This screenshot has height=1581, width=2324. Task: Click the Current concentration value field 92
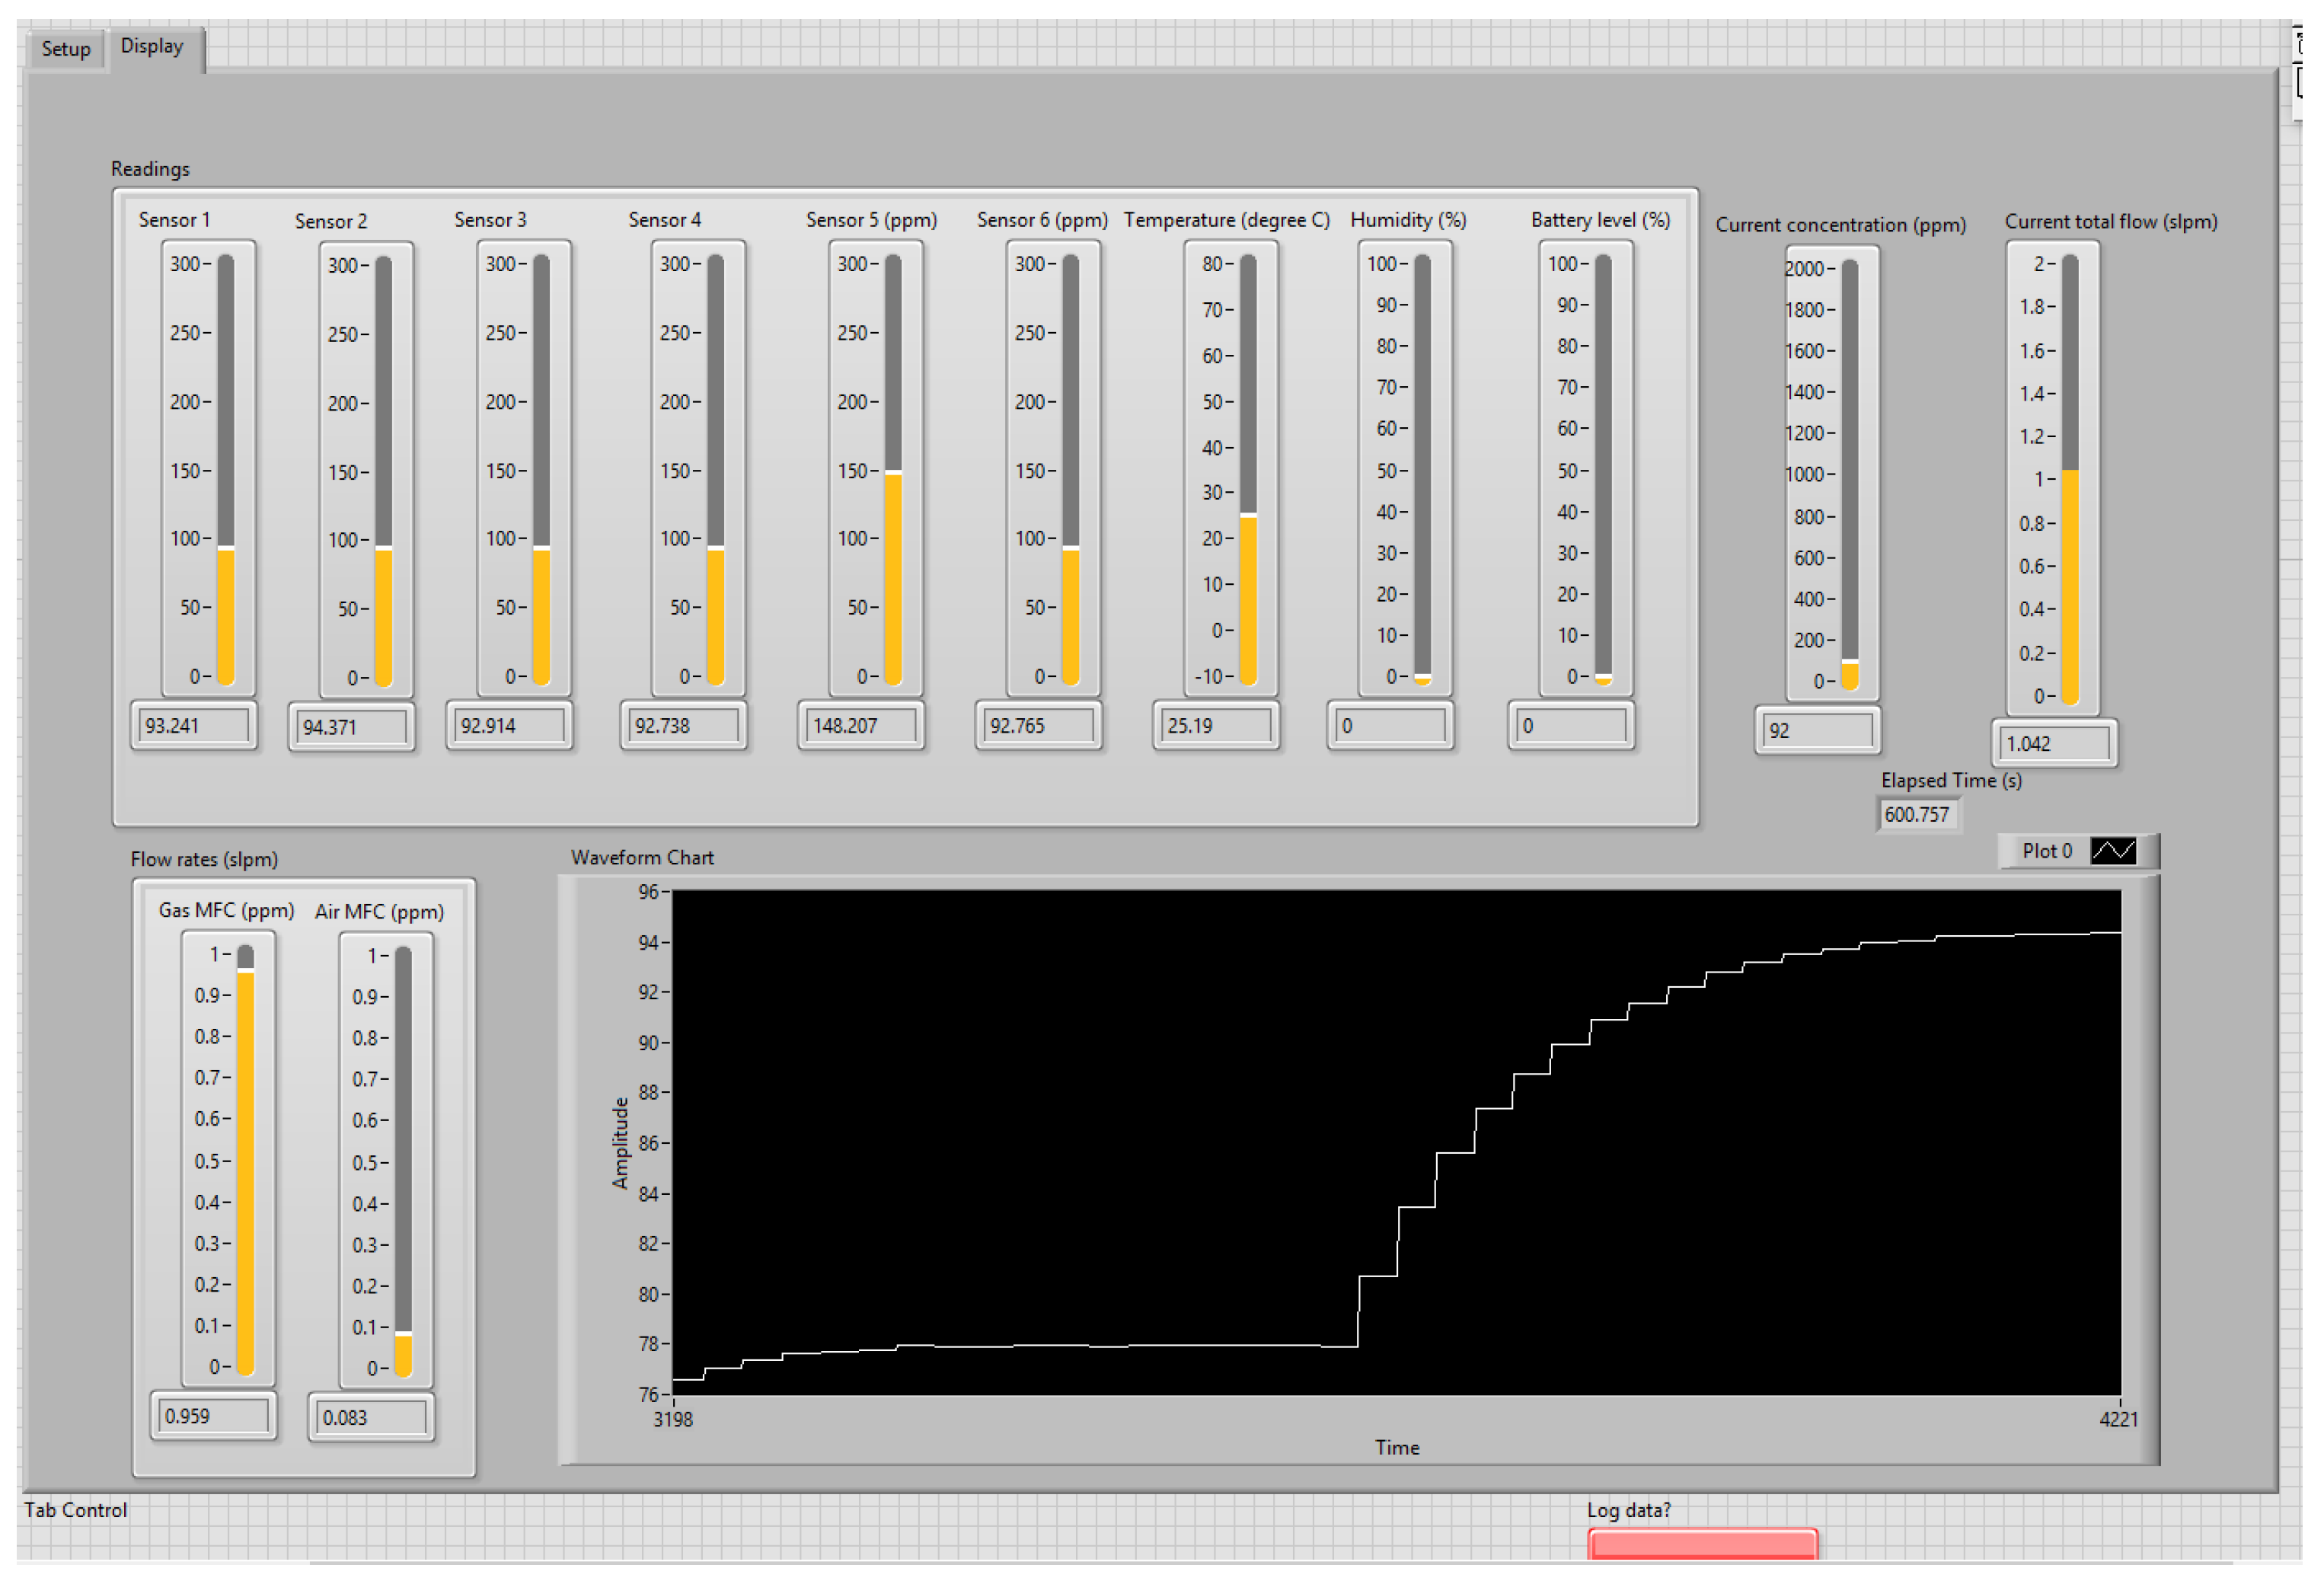[x=1817, y=731]
